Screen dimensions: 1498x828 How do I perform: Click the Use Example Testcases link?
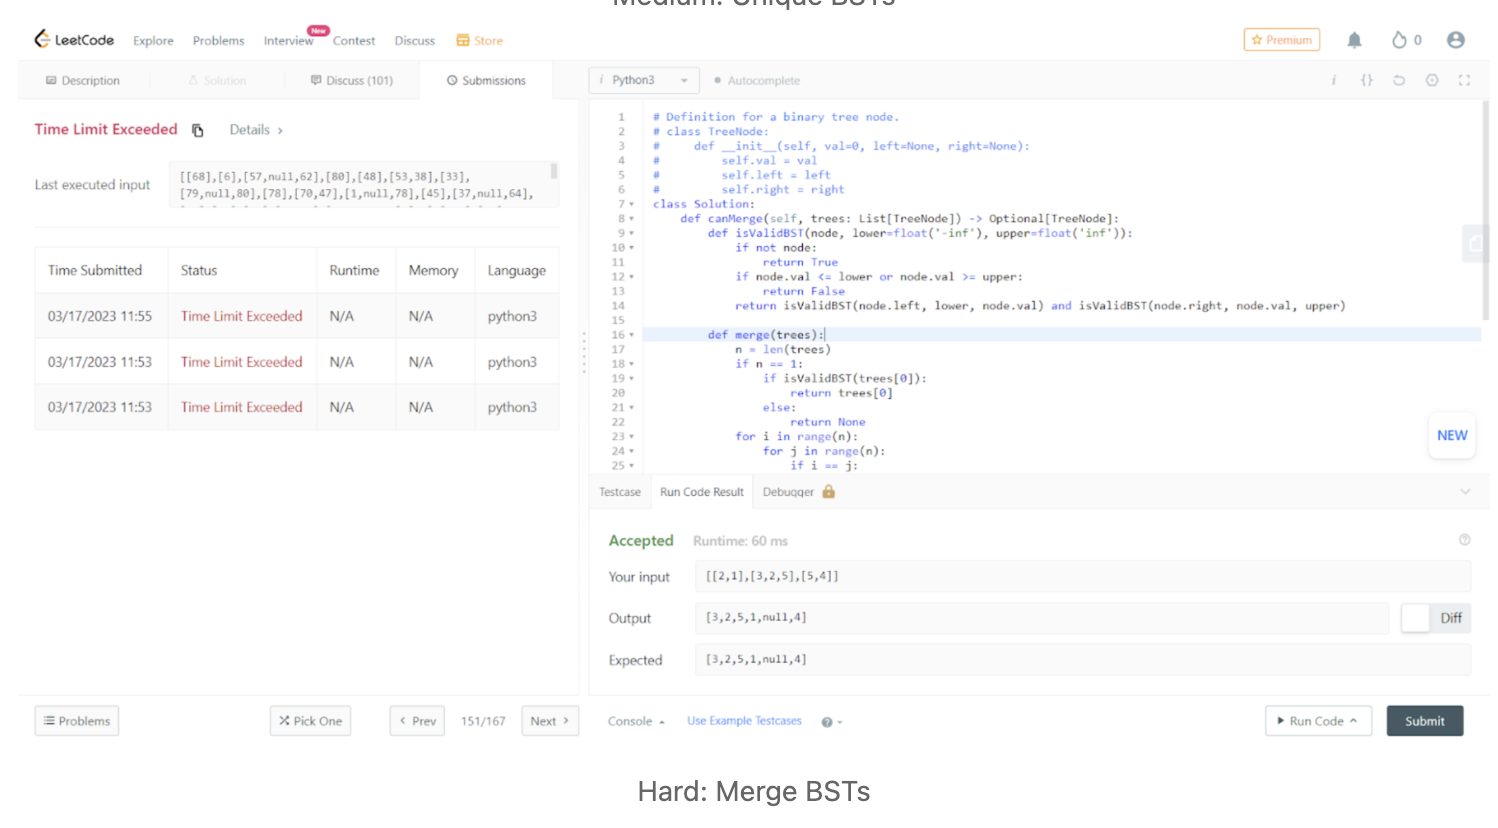744,721
